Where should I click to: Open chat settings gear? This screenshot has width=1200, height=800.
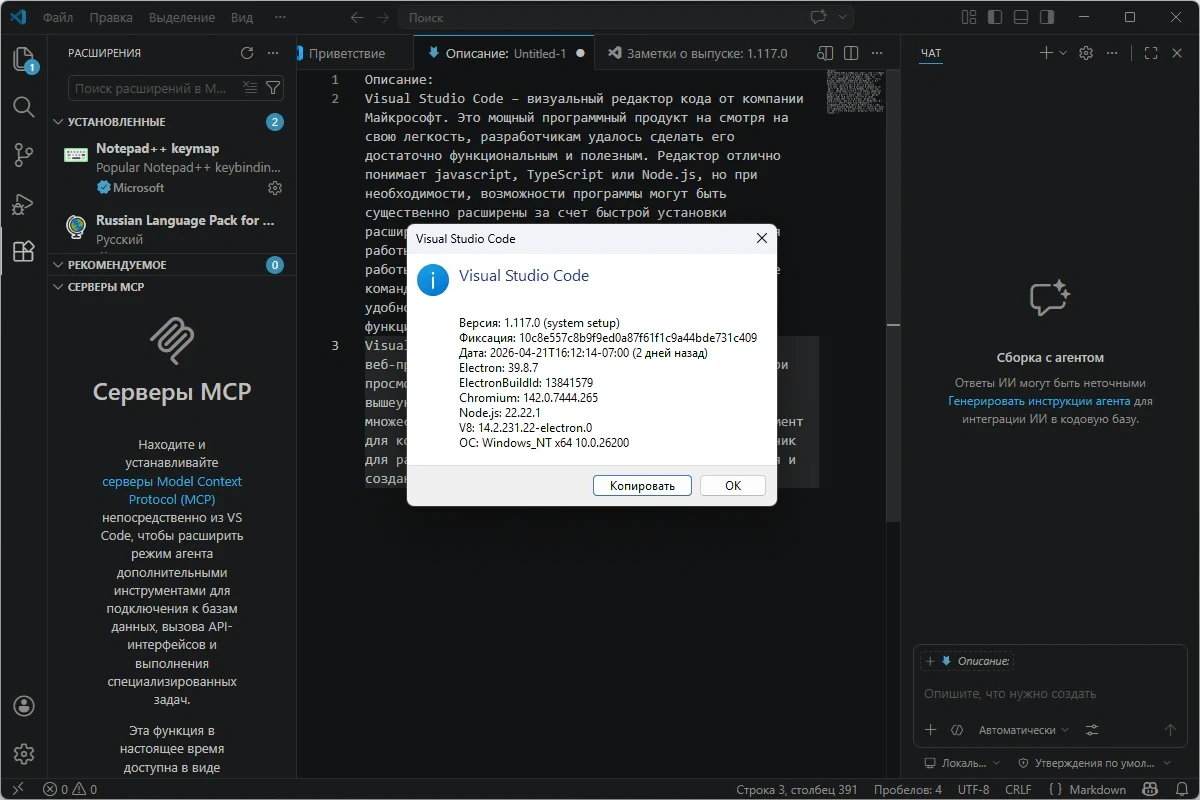1086,53
